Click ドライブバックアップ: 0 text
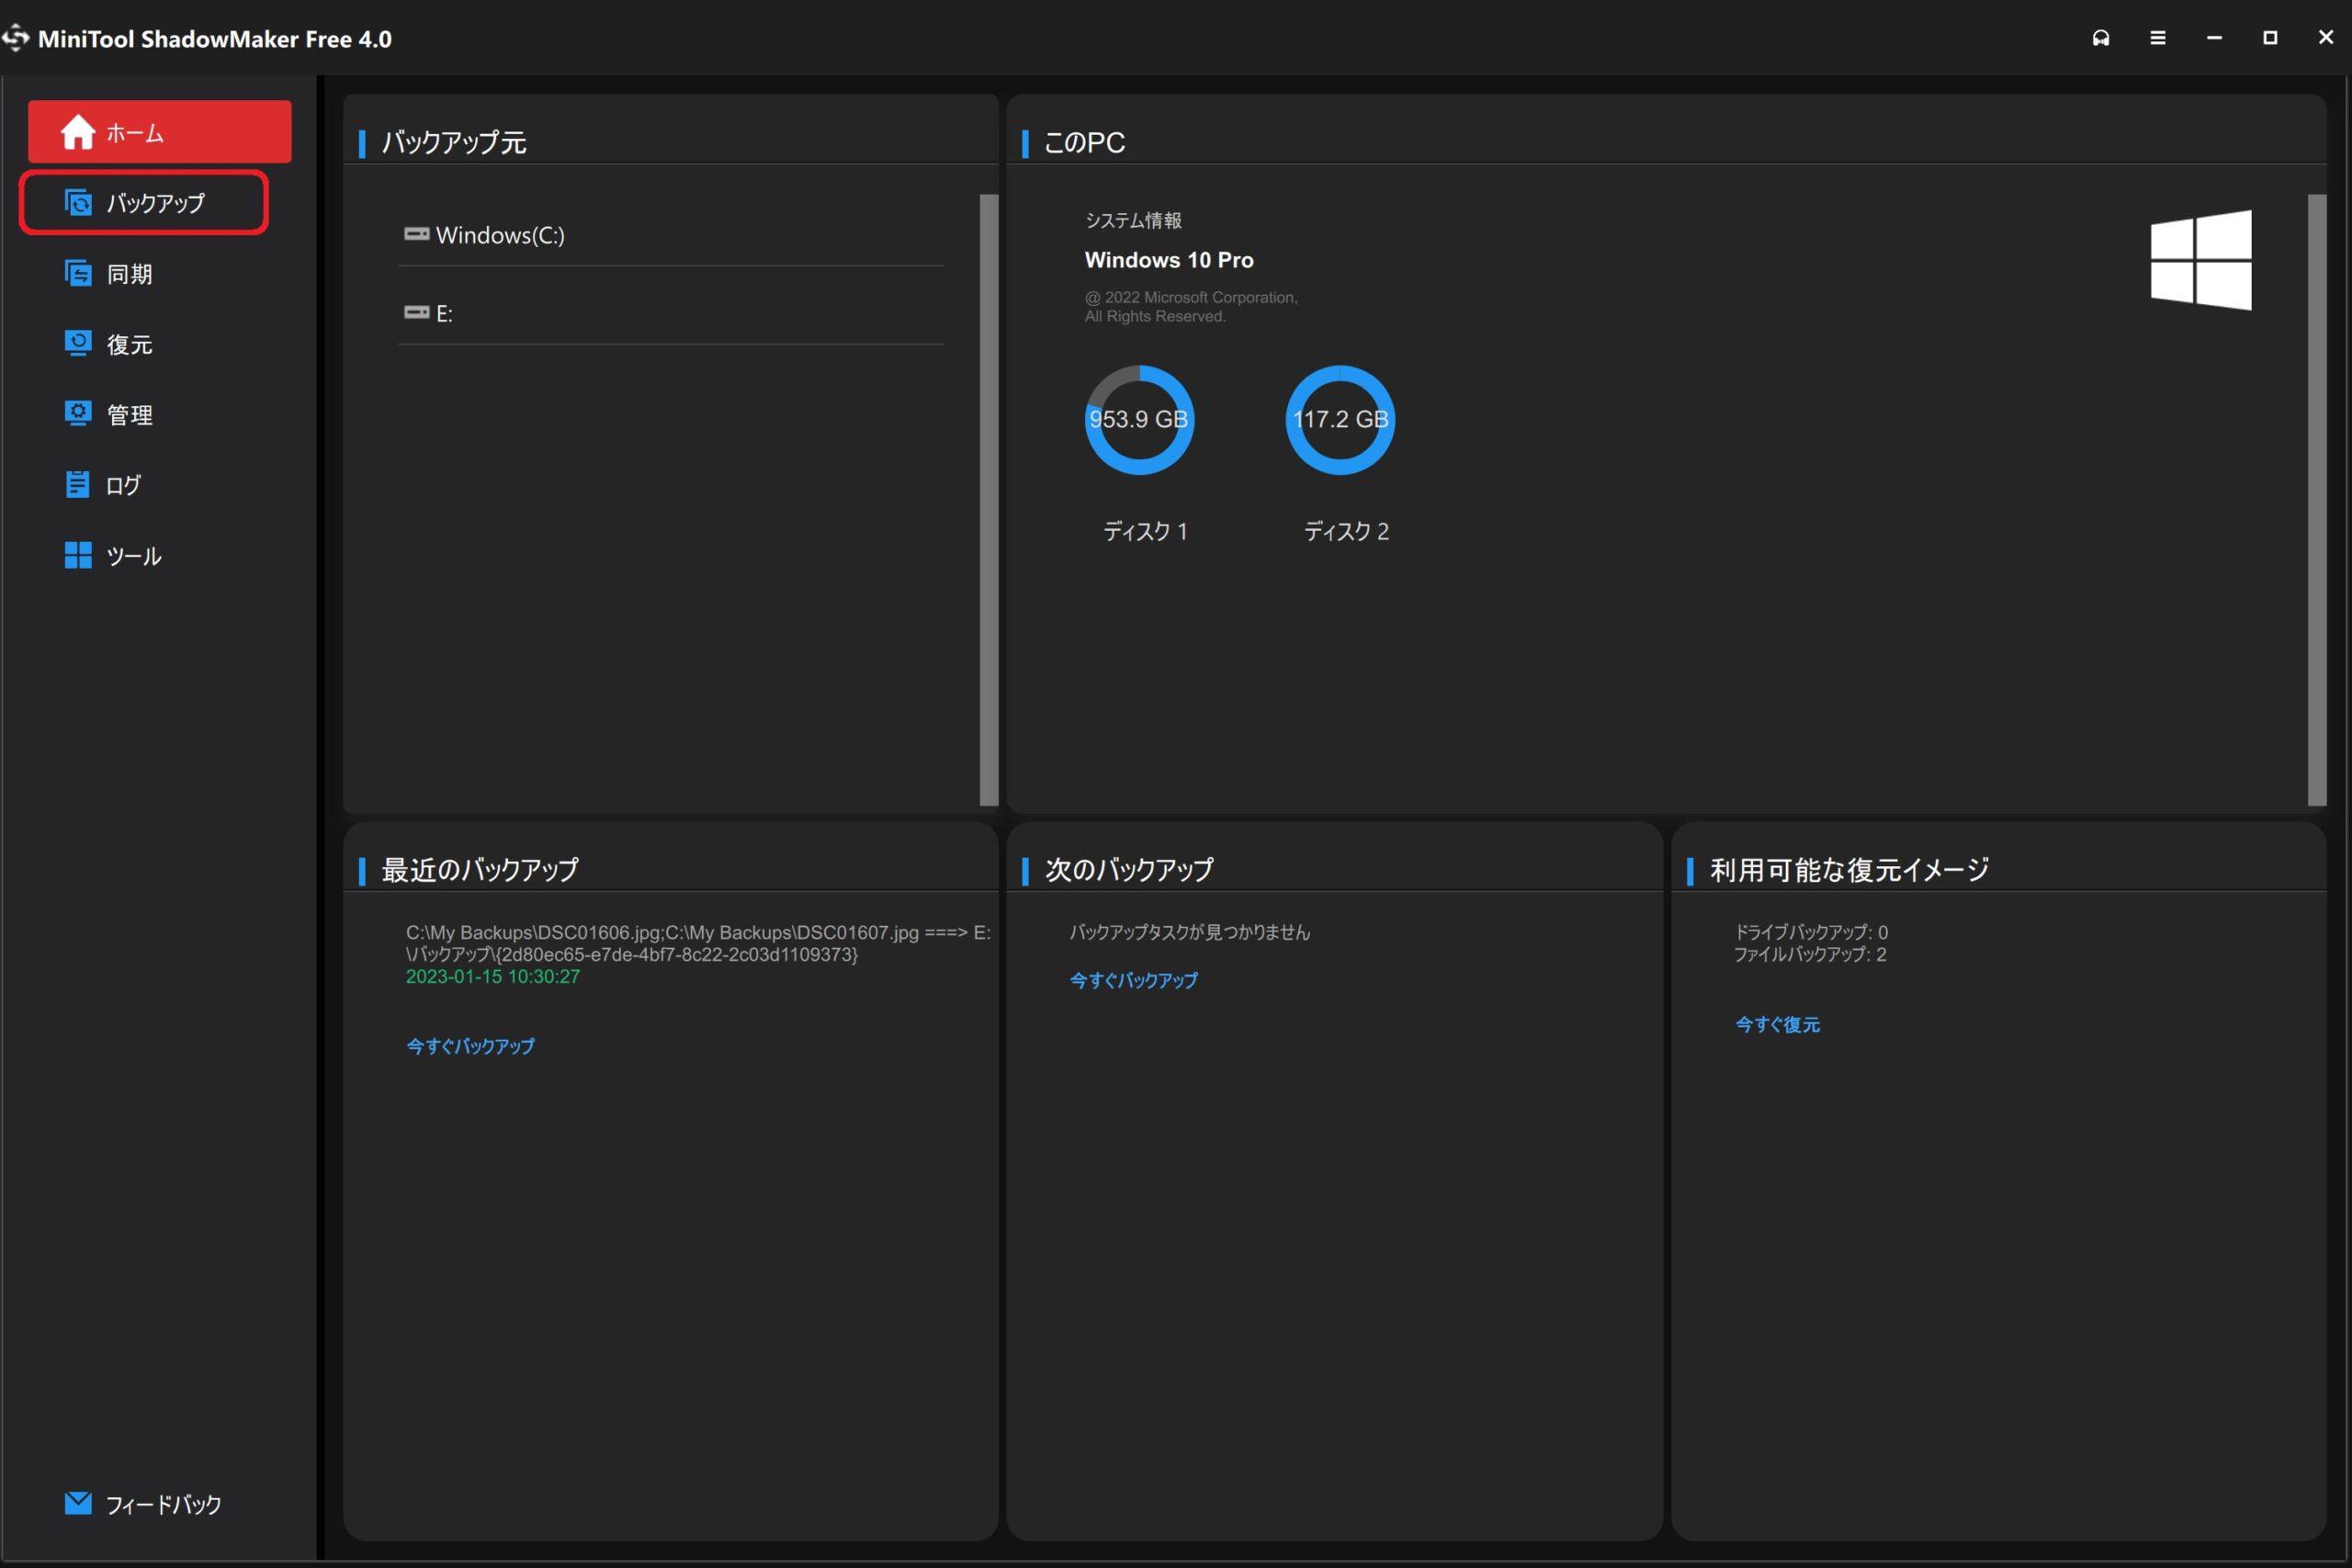Viewport: 2352px width, 1568px height. 1811,932
